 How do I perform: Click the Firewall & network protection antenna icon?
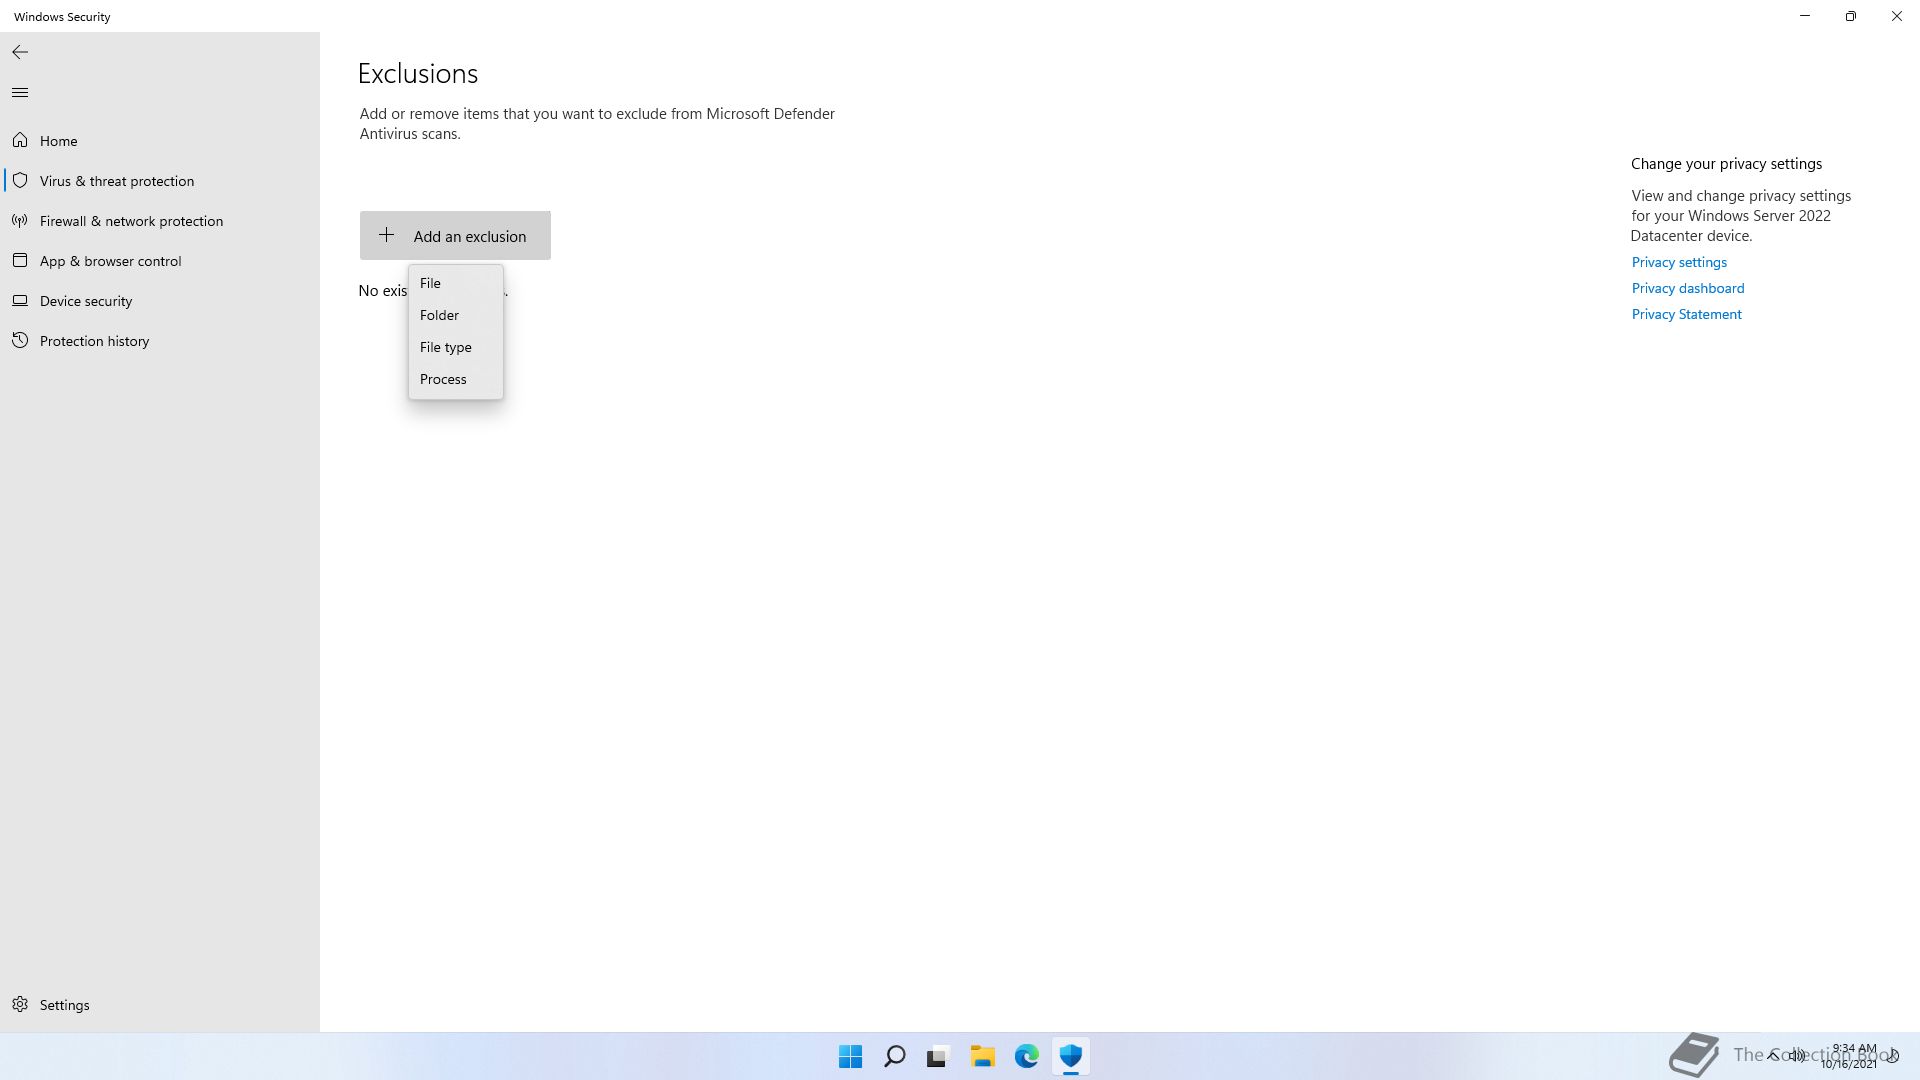pyautogui.click(x=20, y=220)
